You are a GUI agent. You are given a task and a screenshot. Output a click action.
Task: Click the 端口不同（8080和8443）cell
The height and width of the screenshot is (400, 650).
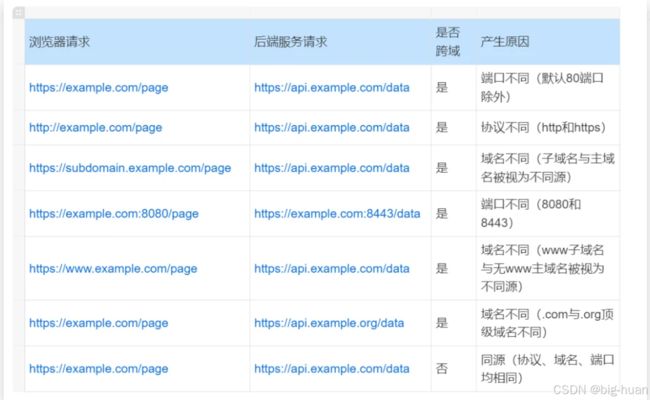548,213
